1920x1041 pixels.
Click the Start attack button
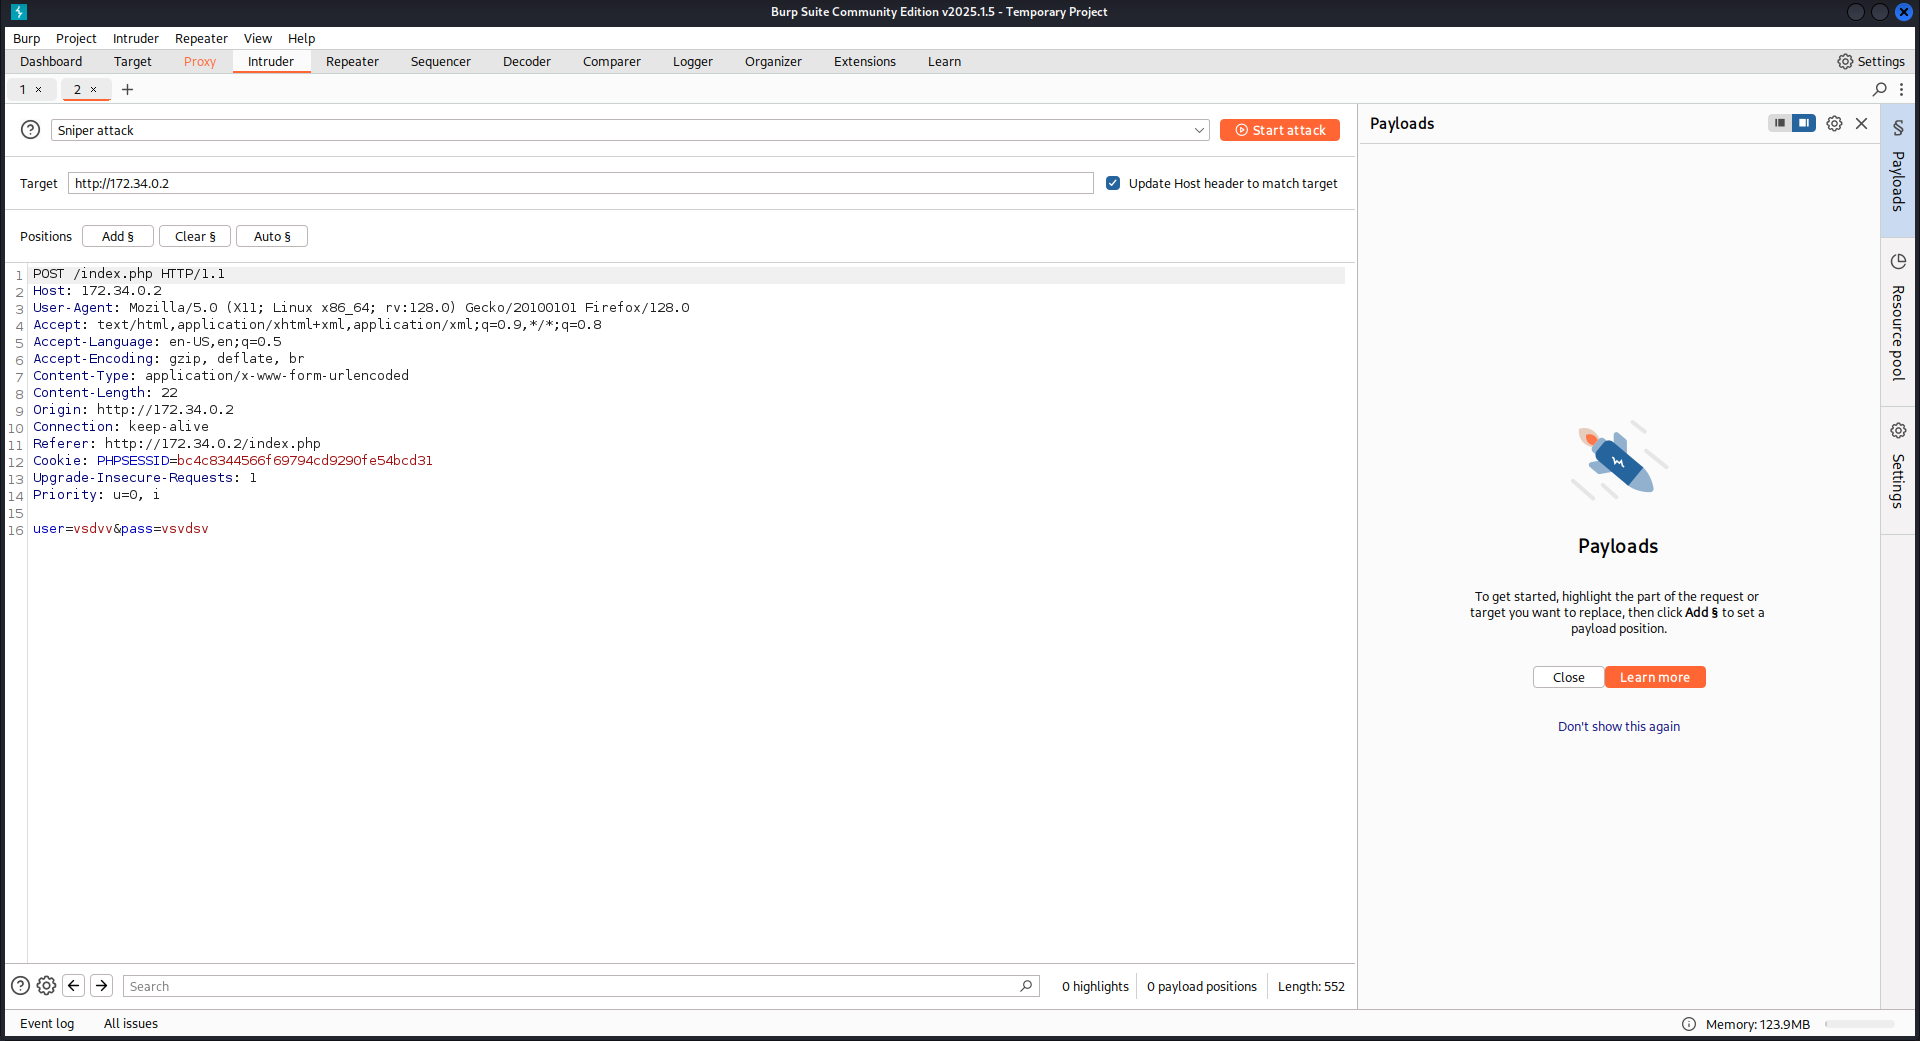tap(1280, 130)
